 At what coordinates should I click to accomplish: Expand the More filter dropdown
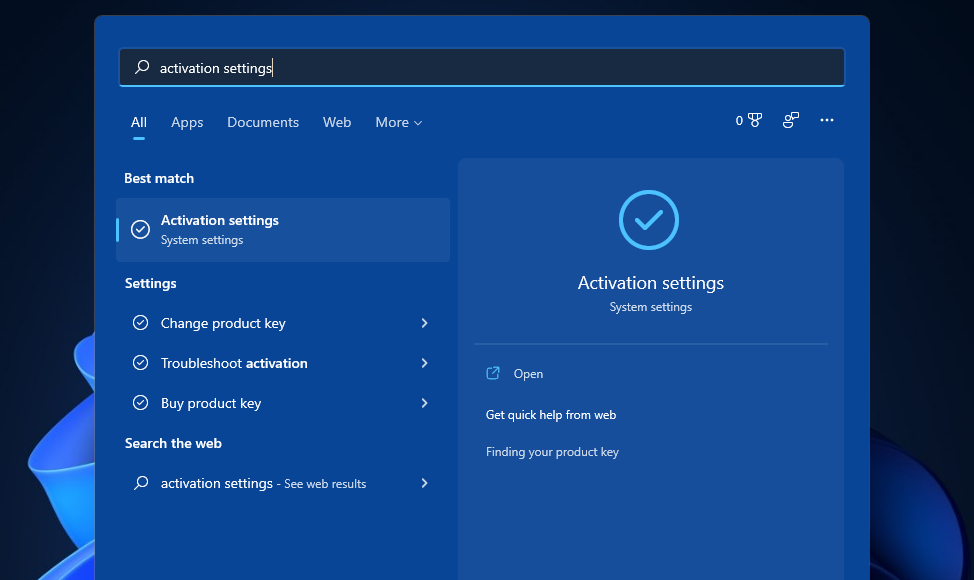pyautogui.click(x=398, y=122)
